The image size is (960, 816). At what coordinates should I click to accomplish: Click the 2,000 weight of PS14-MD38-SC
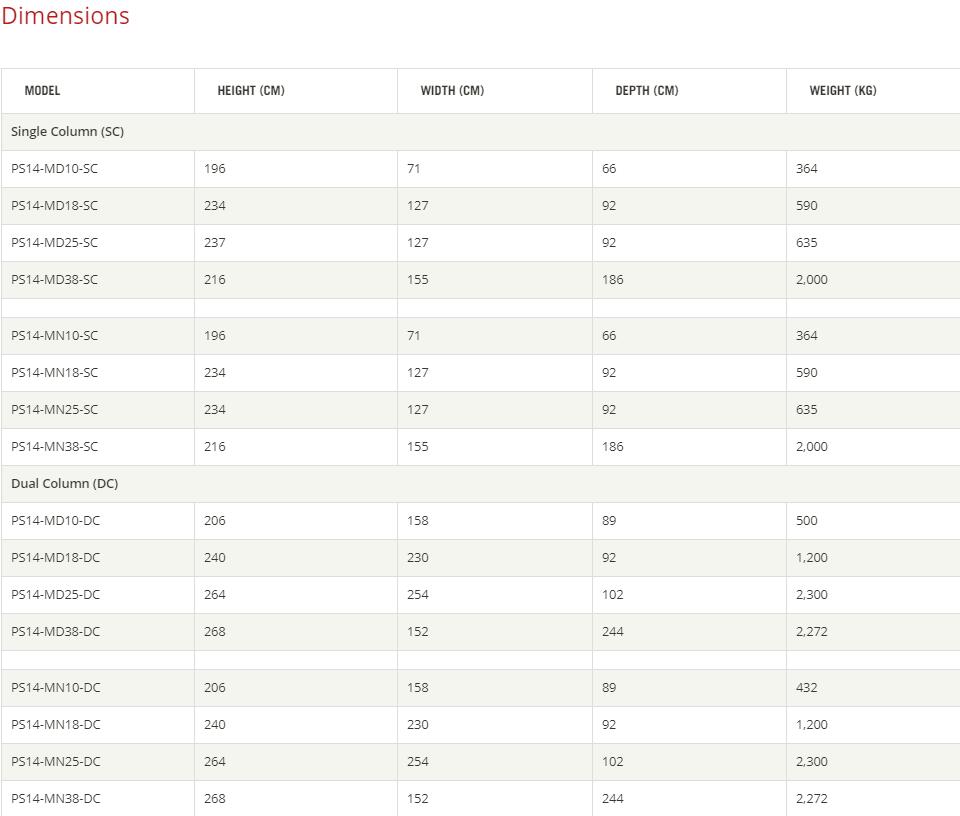click(812, 280)
